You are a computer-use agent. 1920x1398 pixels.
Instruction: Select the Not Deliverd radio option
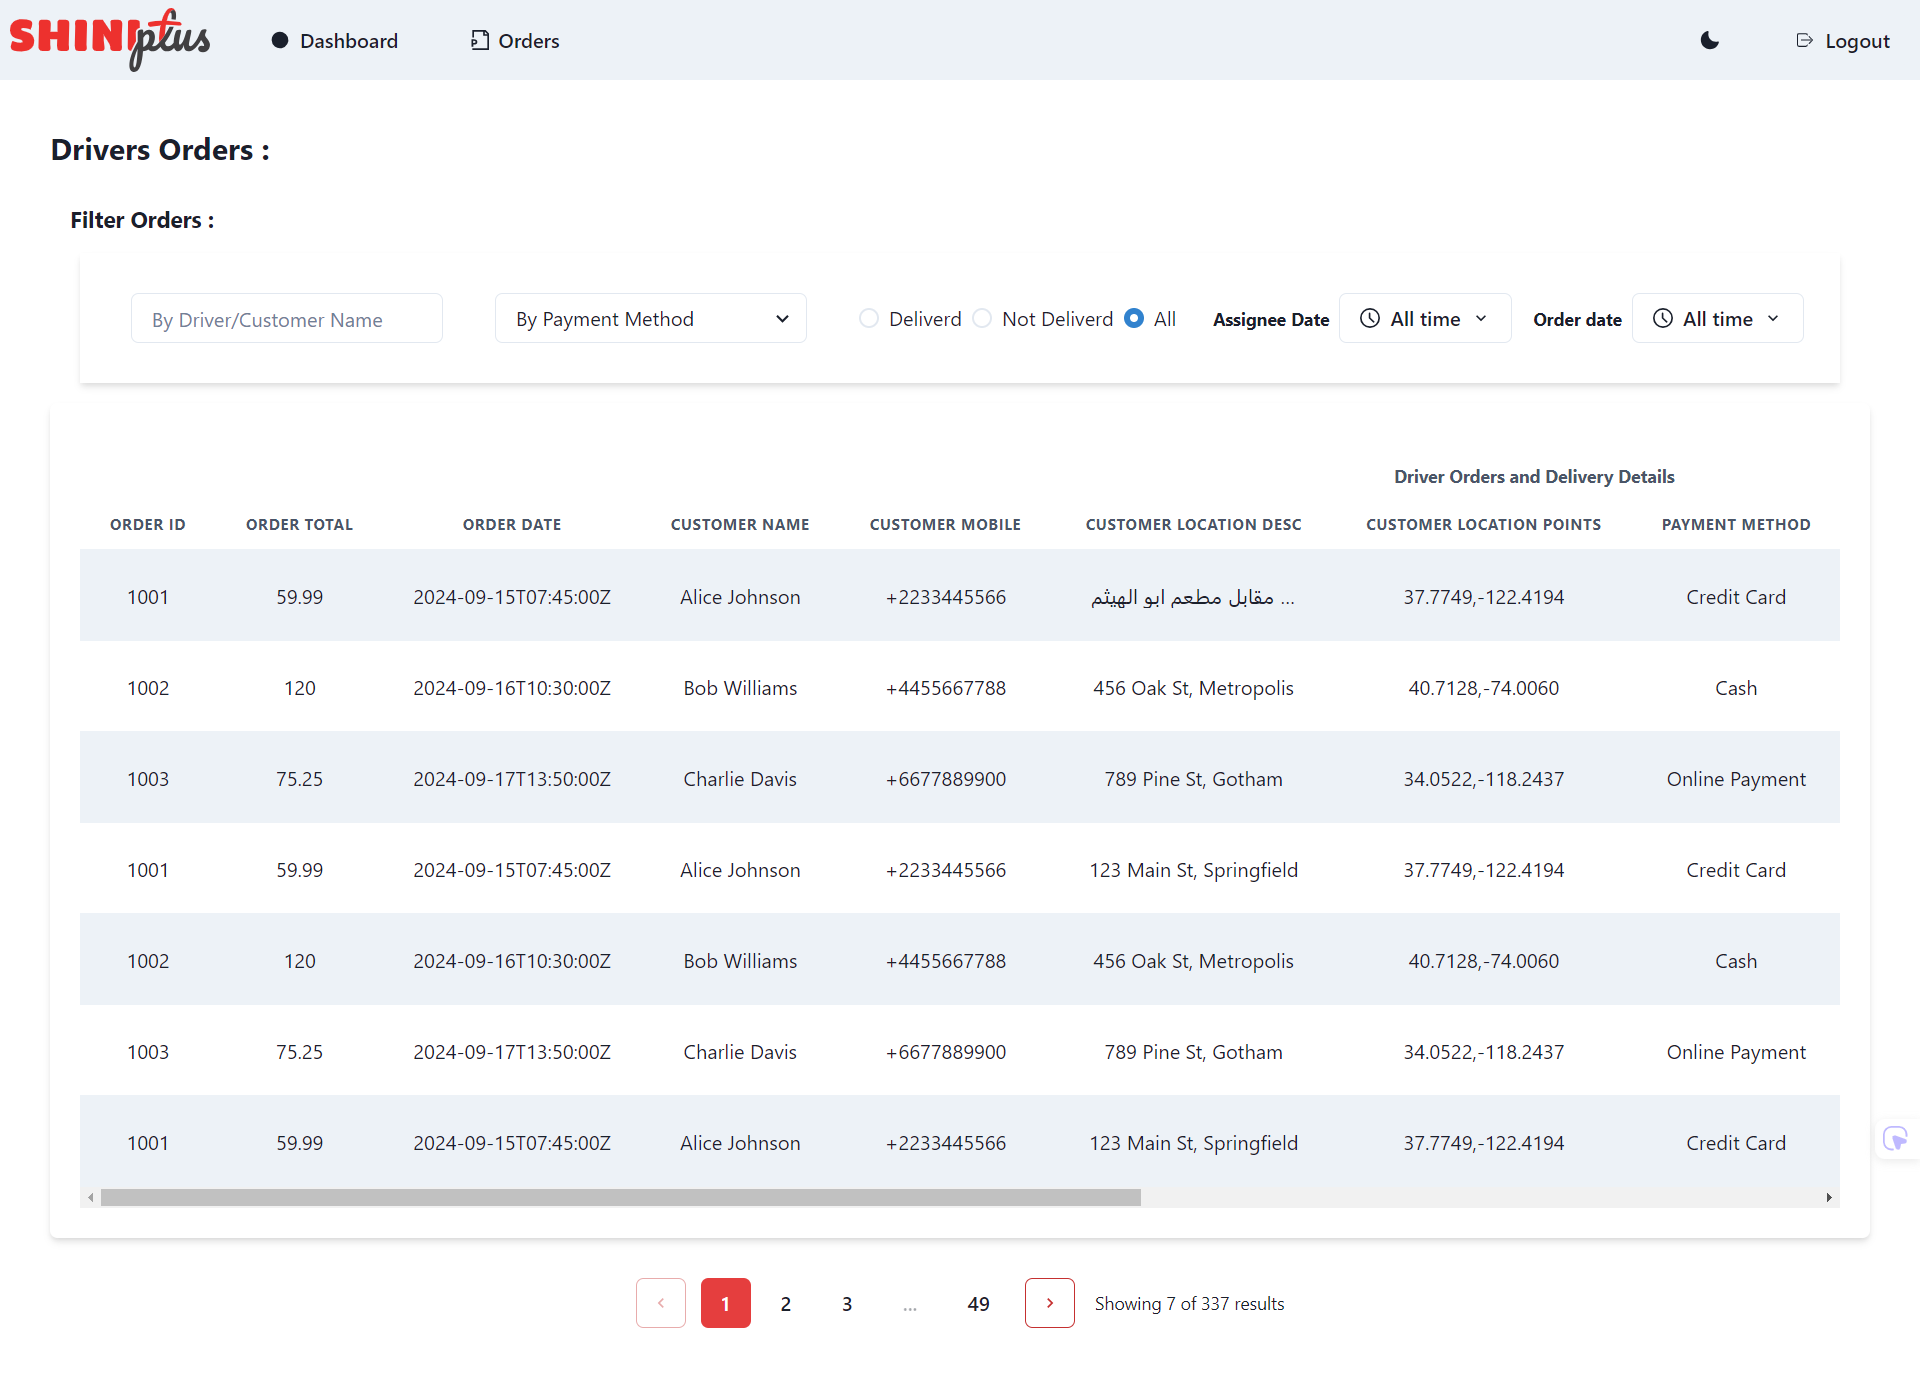click(982, 318)
